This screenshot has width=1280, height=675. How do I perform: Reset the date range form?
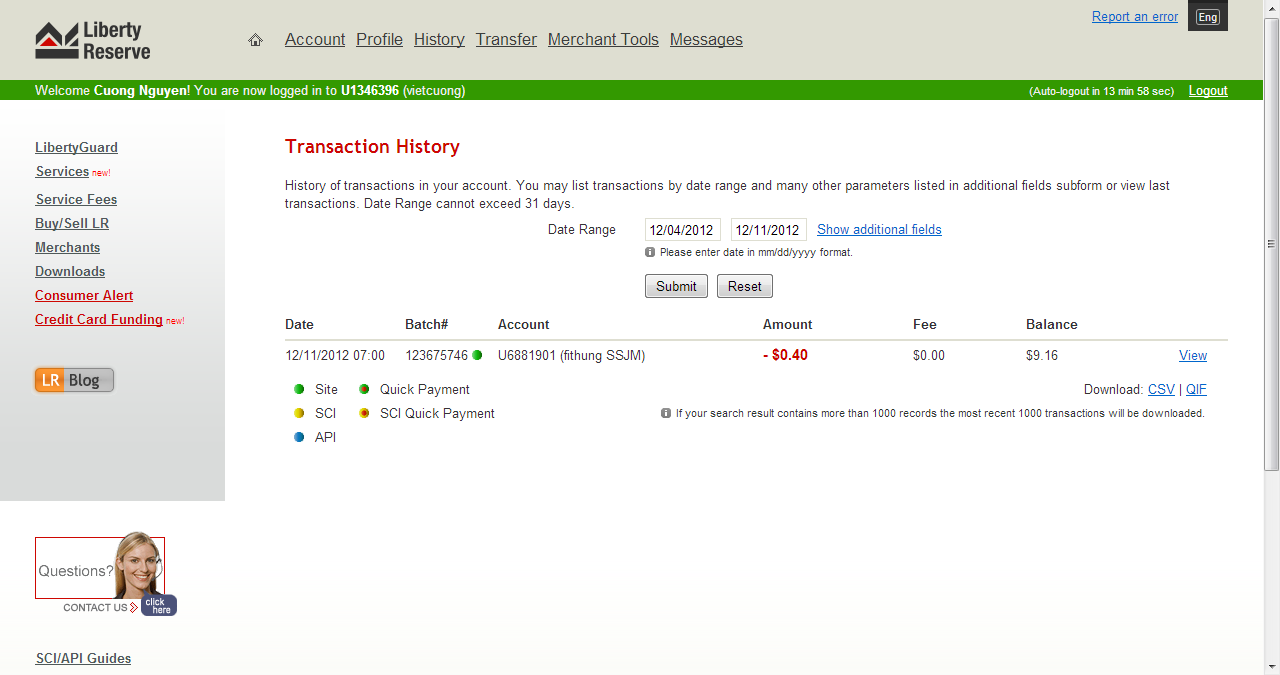point(745,286)
